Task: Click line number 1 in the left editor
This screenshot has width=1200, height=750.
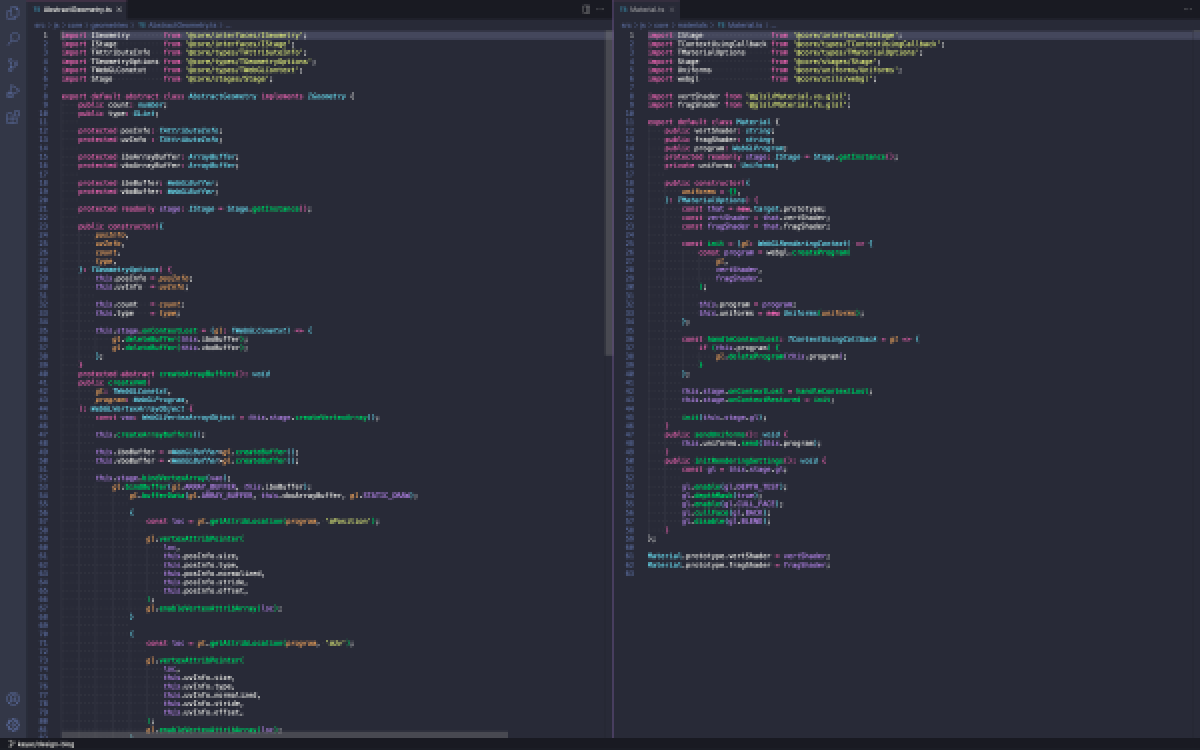Action: [46, 34]
